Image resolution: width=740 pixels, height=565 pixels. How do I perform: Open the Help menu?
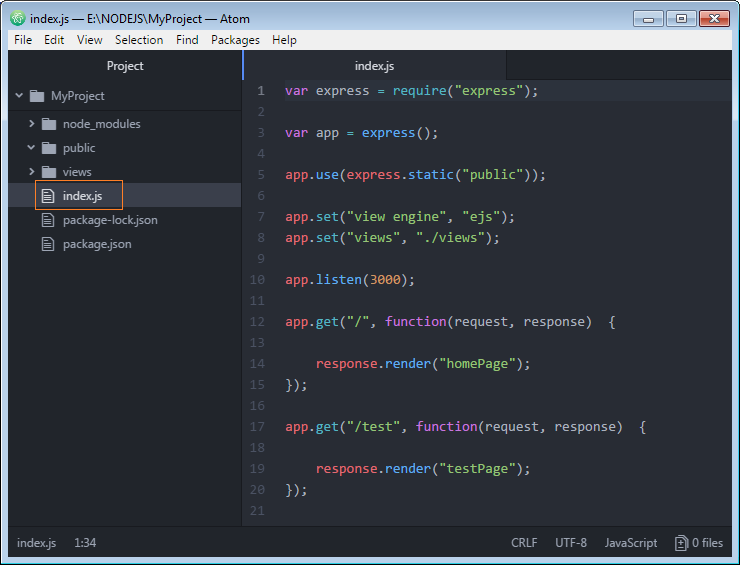pyautogui.click(x=284, y=40)
